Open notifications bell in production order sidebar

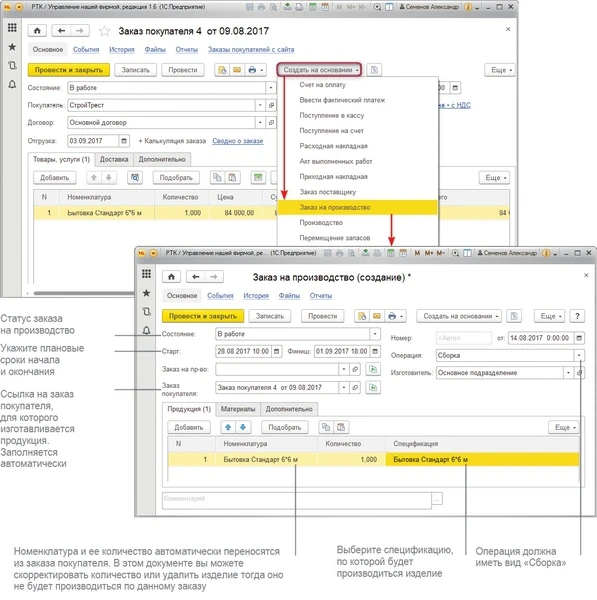pos(146,330)
